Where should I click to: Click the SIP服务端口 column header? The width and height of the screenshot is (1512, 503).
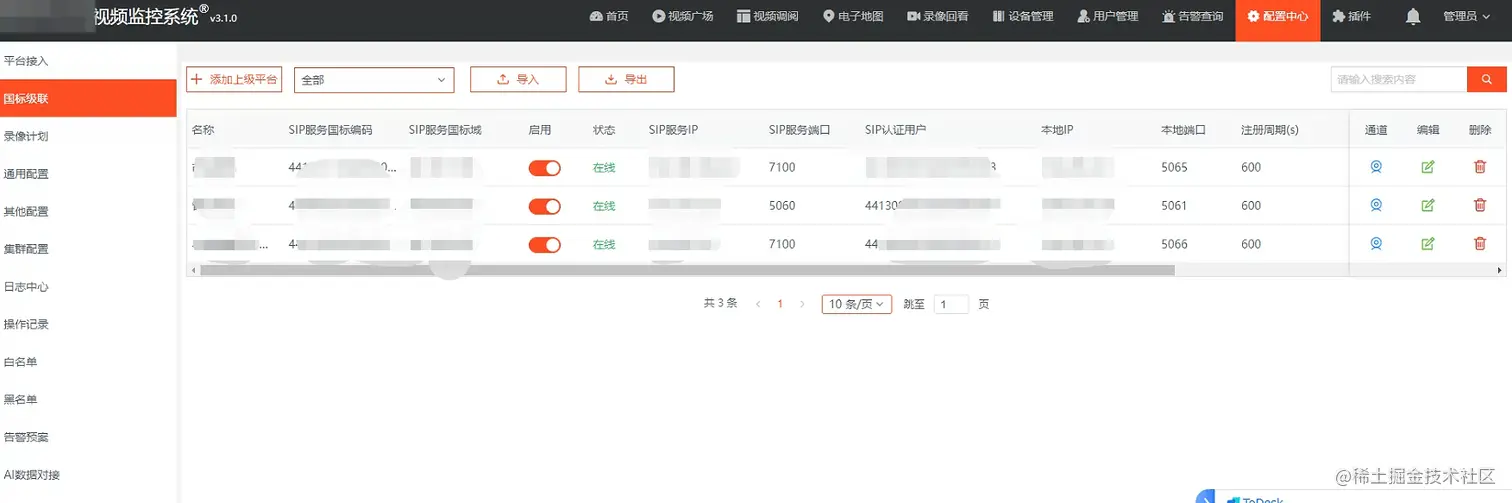pyautogui.click(x=802, y=130)
